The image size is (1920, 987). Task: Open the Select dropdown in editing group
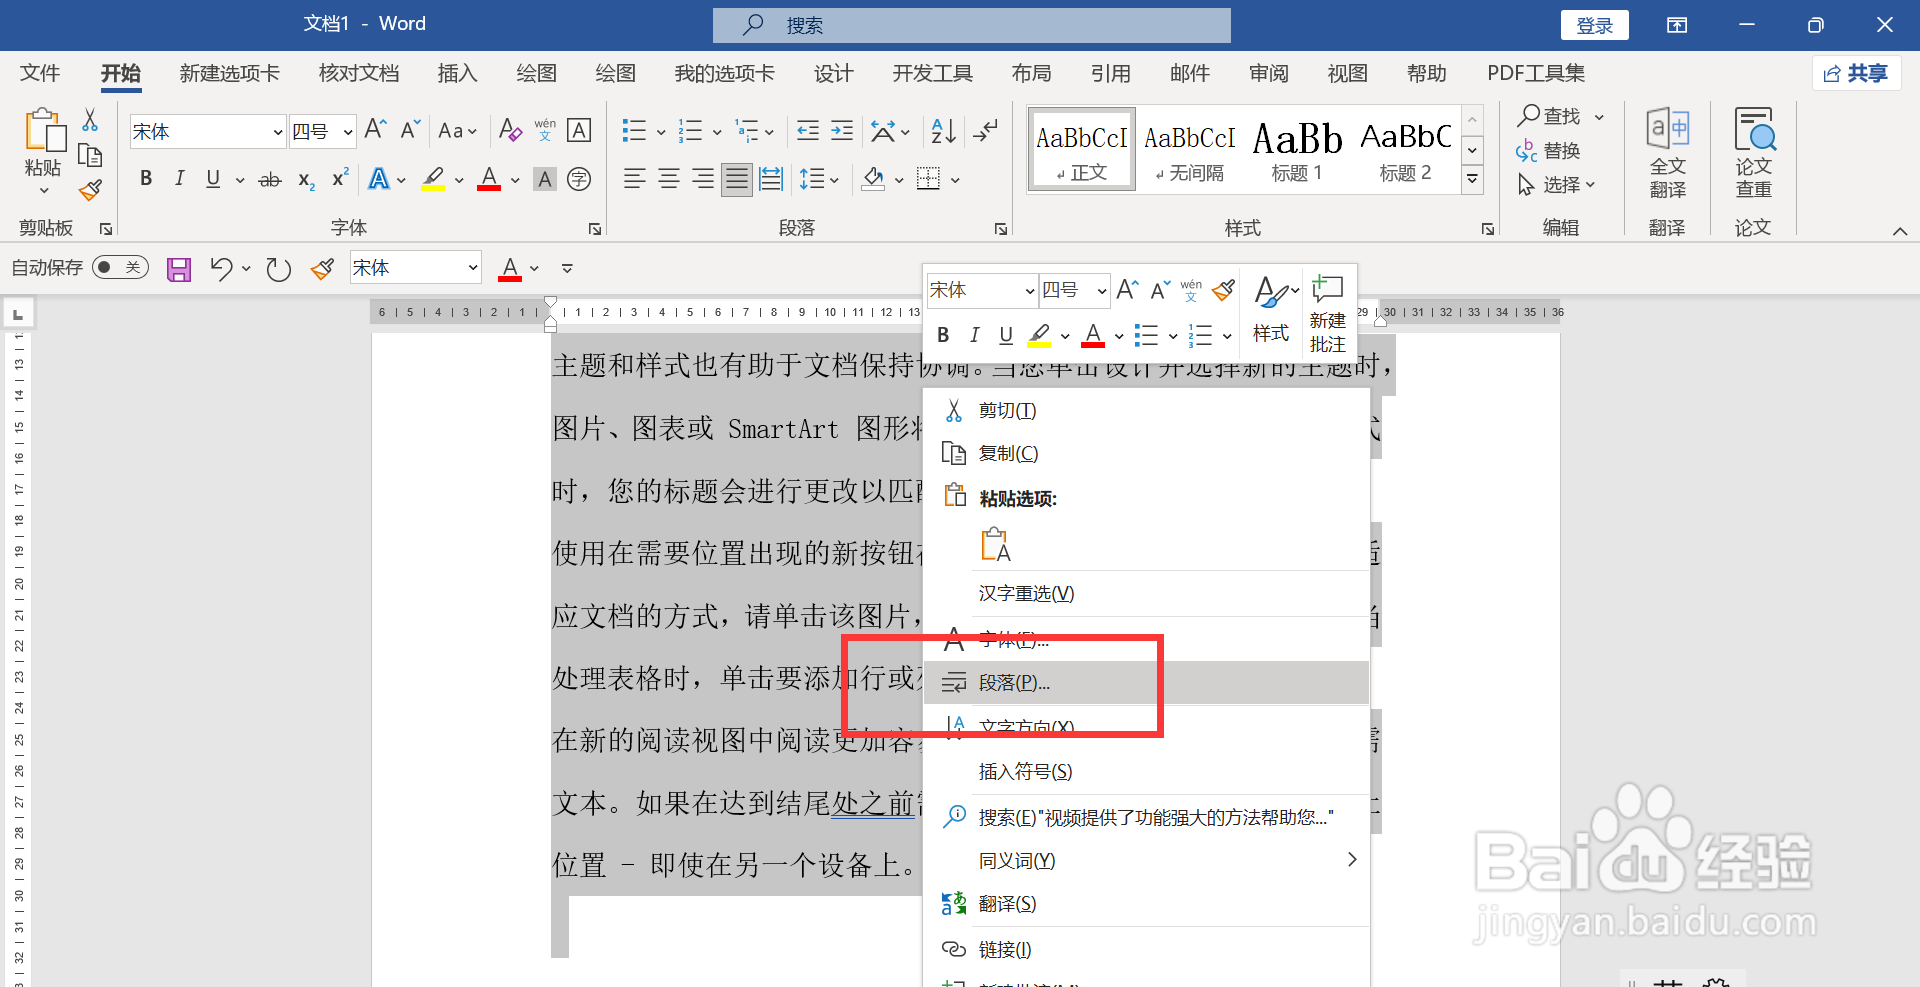[x=1556, y=185]
